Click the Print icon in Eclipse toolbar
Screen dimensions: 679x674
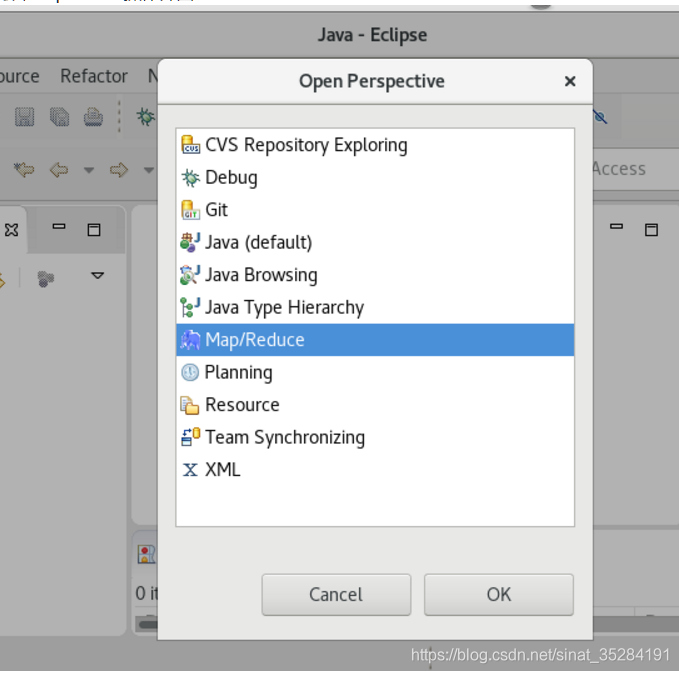[x=94, y=117]
